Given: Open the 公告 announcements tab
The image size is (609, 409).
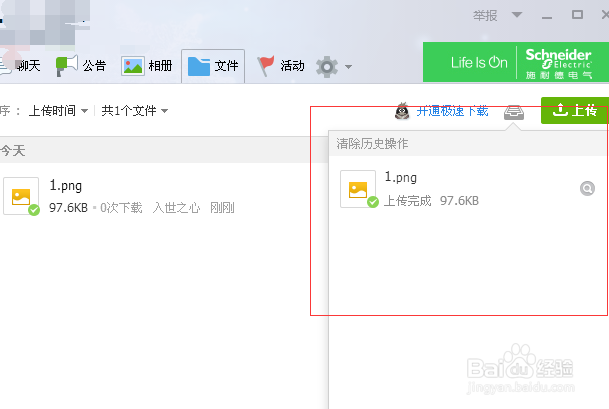Looking at the screenshot, I should [x=81, y=66].
